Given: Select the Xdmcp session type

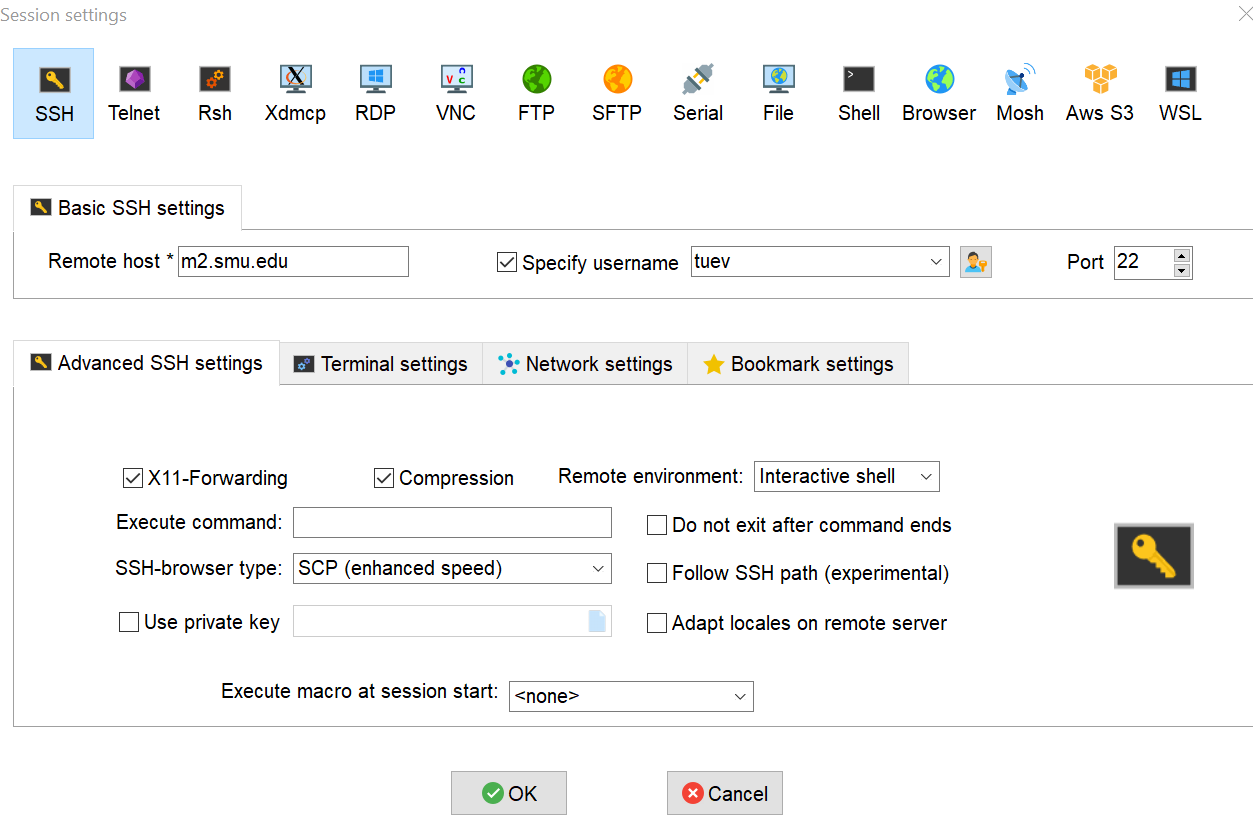Looking at the screenshot, I should 295,94.
